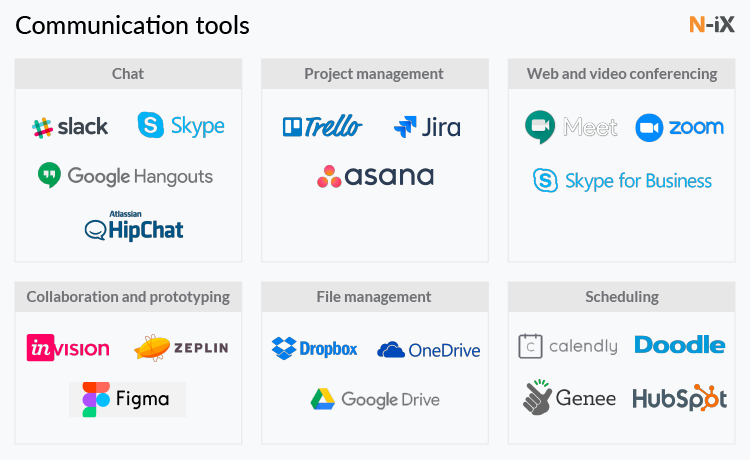Select the Collaboration and prototyping header
Screen dimensions: 750x460
128,297
